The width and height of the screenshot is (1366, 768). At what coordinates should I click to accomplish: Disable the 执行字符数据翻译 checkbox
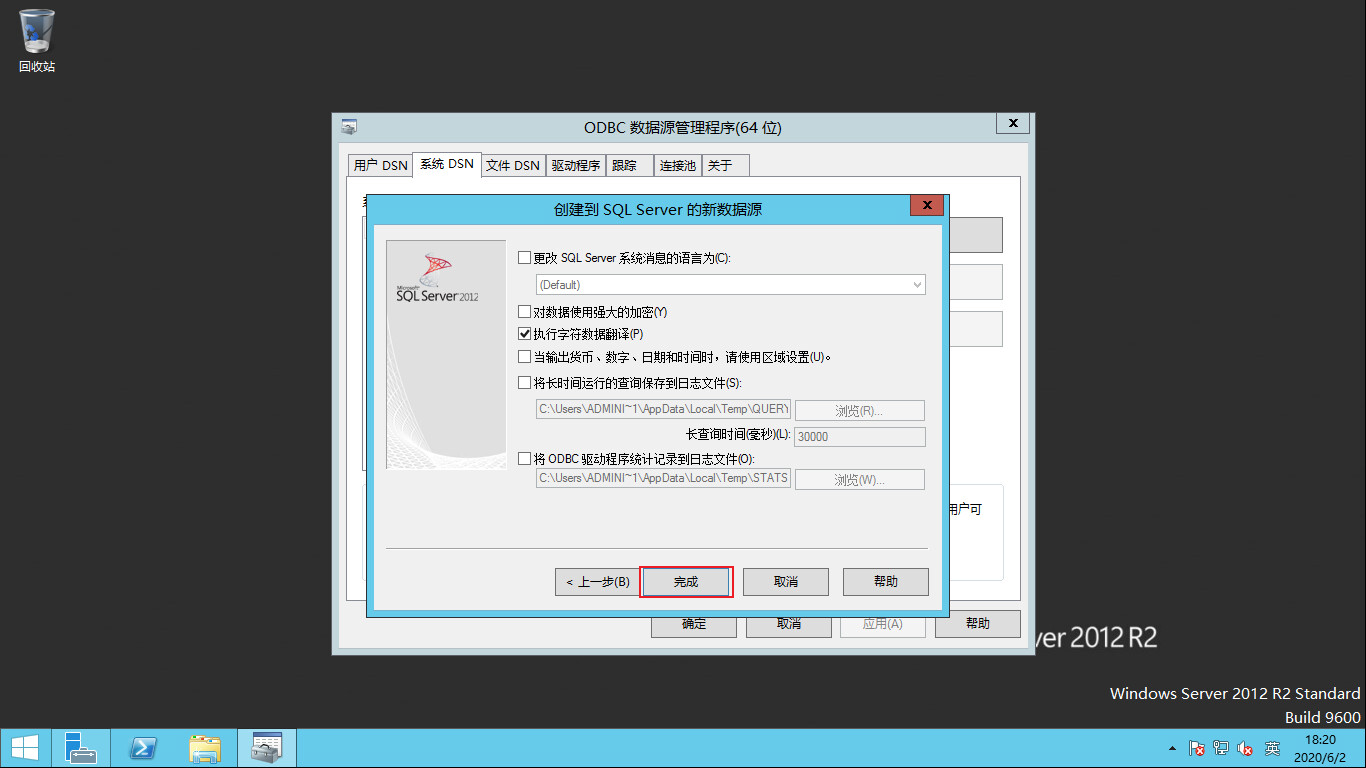click(x=524, y=333)
